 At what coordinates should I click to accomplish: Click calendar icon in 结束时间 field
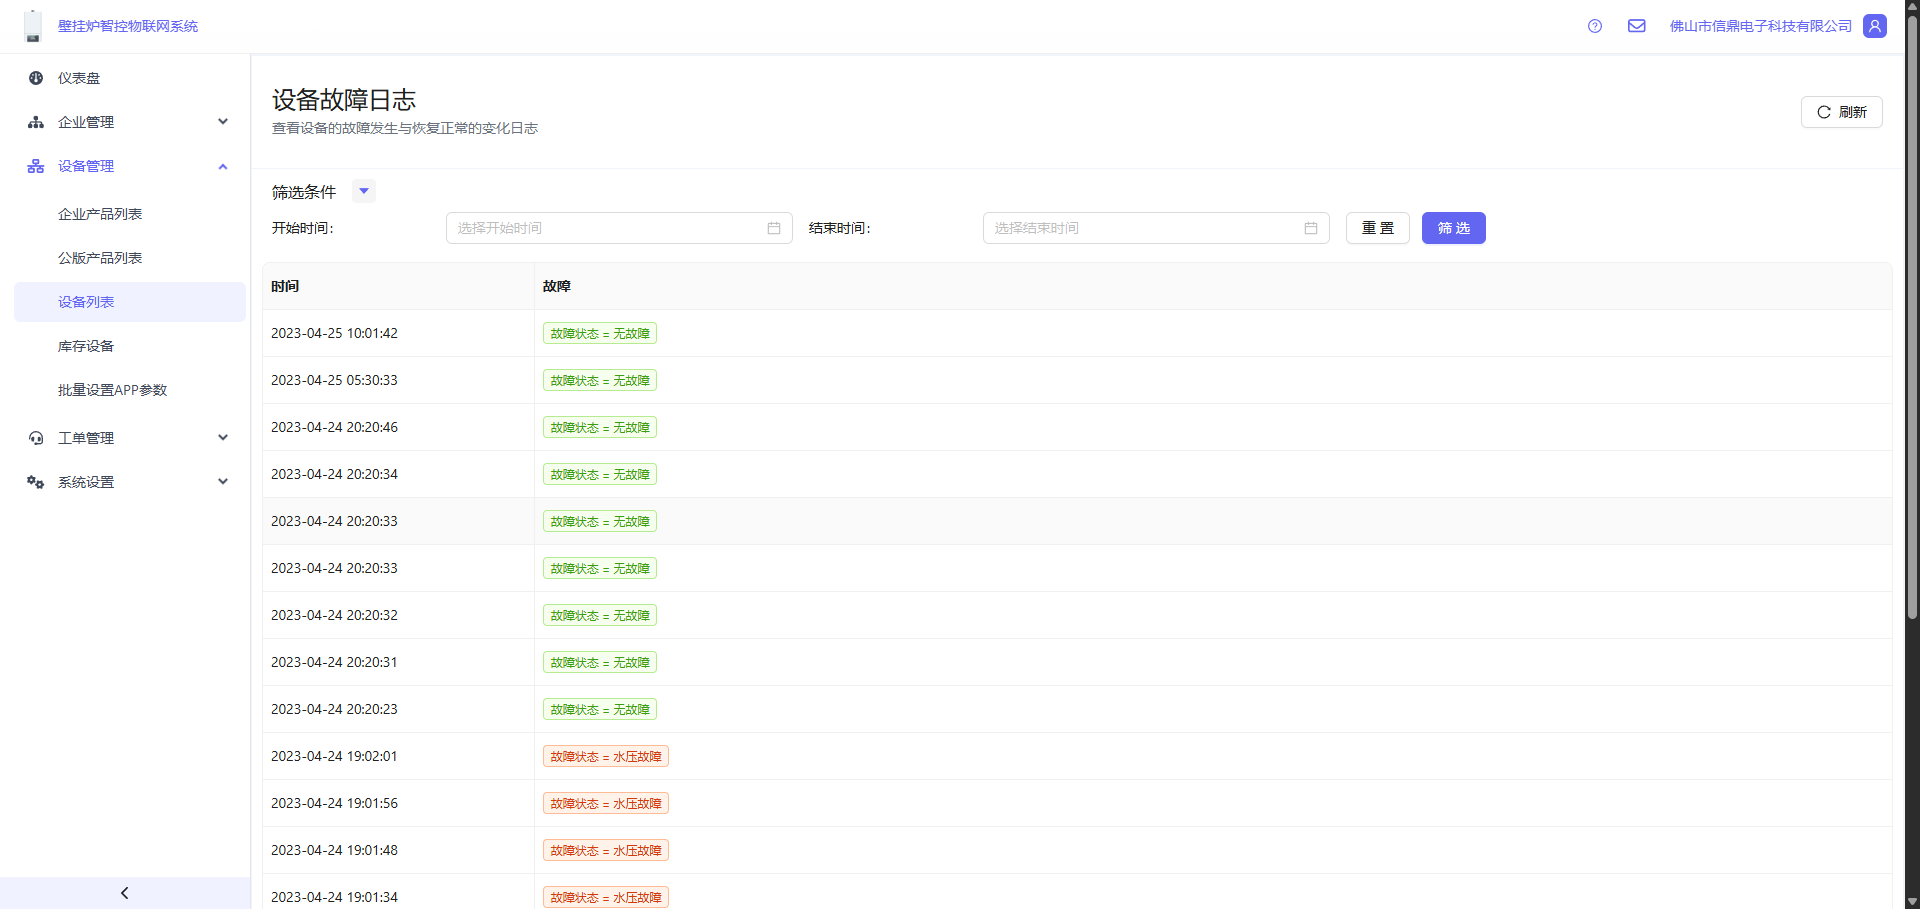click(1311, 228)
